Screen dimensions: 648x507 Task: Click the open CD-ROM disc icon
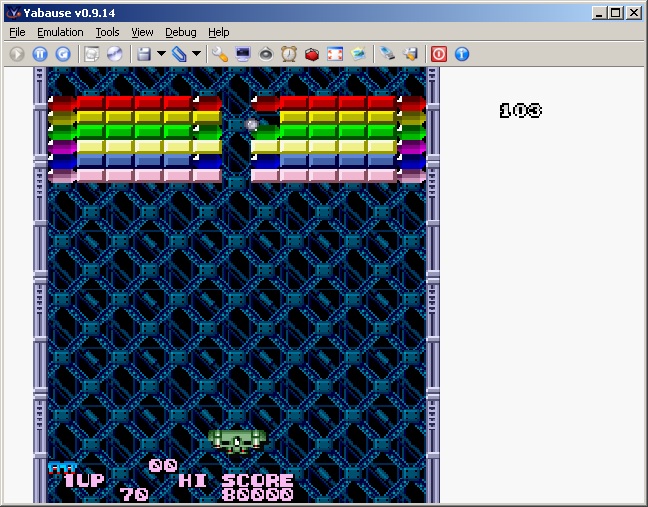pos(114,54)
